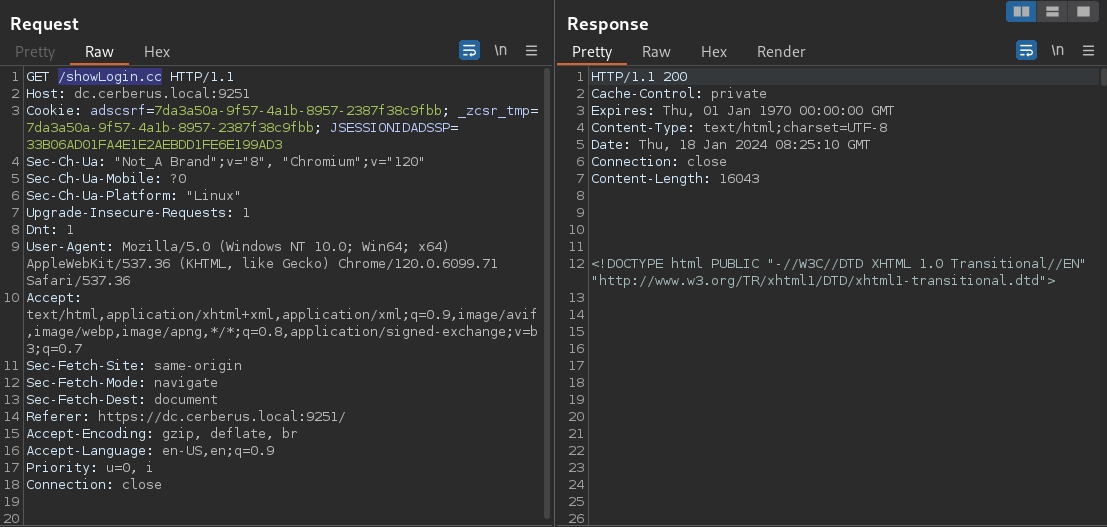Switch Request view to Raw tab

100,52
